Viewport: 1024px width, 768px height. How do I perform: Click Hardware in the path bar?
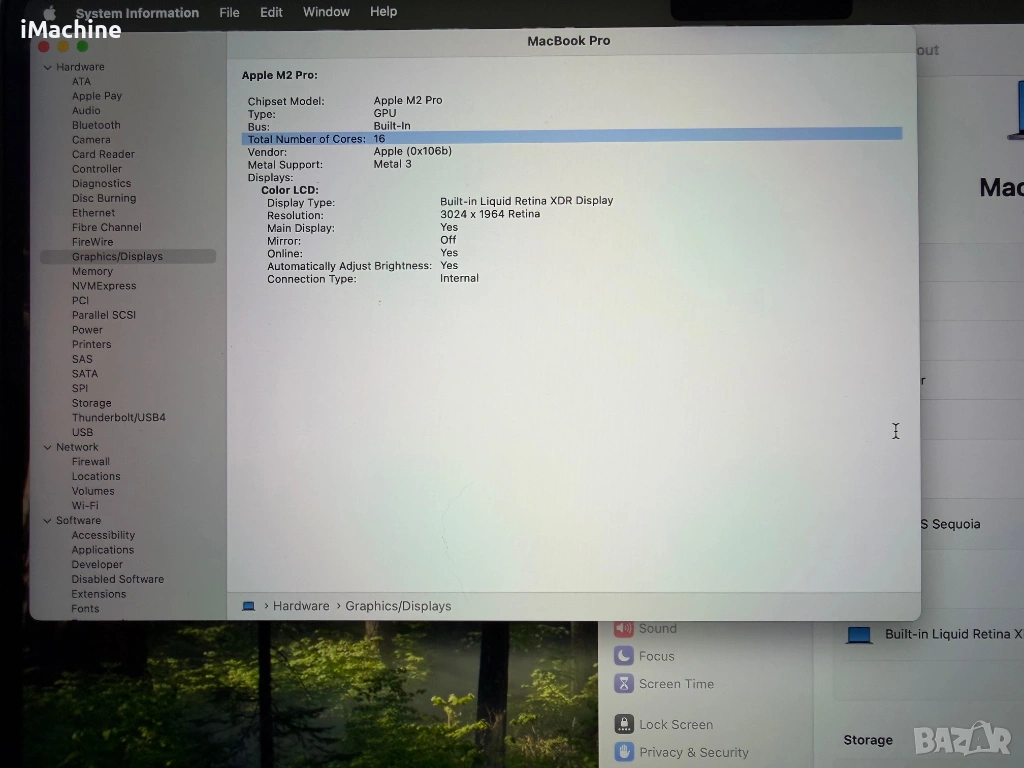[301, 606]
